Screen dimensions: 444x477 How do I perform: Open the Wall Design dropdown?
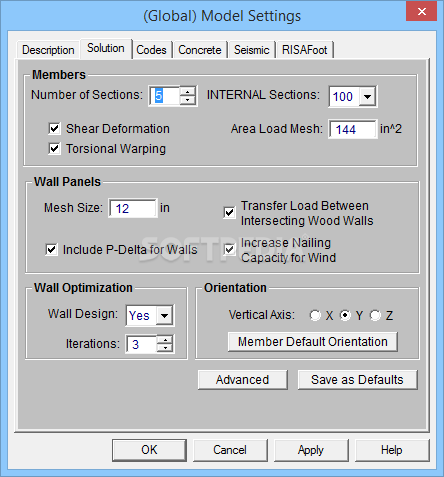point(164,315)
